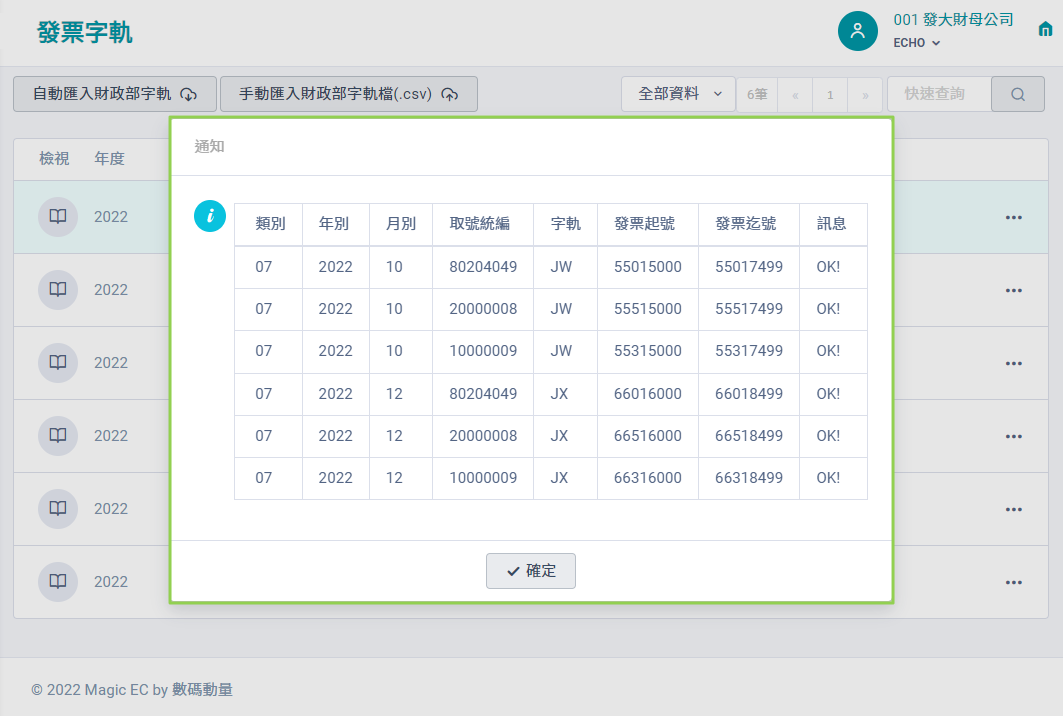Screen dimensions: 1063x716
Task: Expand the ECHO user dropdown
Action: [x=916, y=43]
